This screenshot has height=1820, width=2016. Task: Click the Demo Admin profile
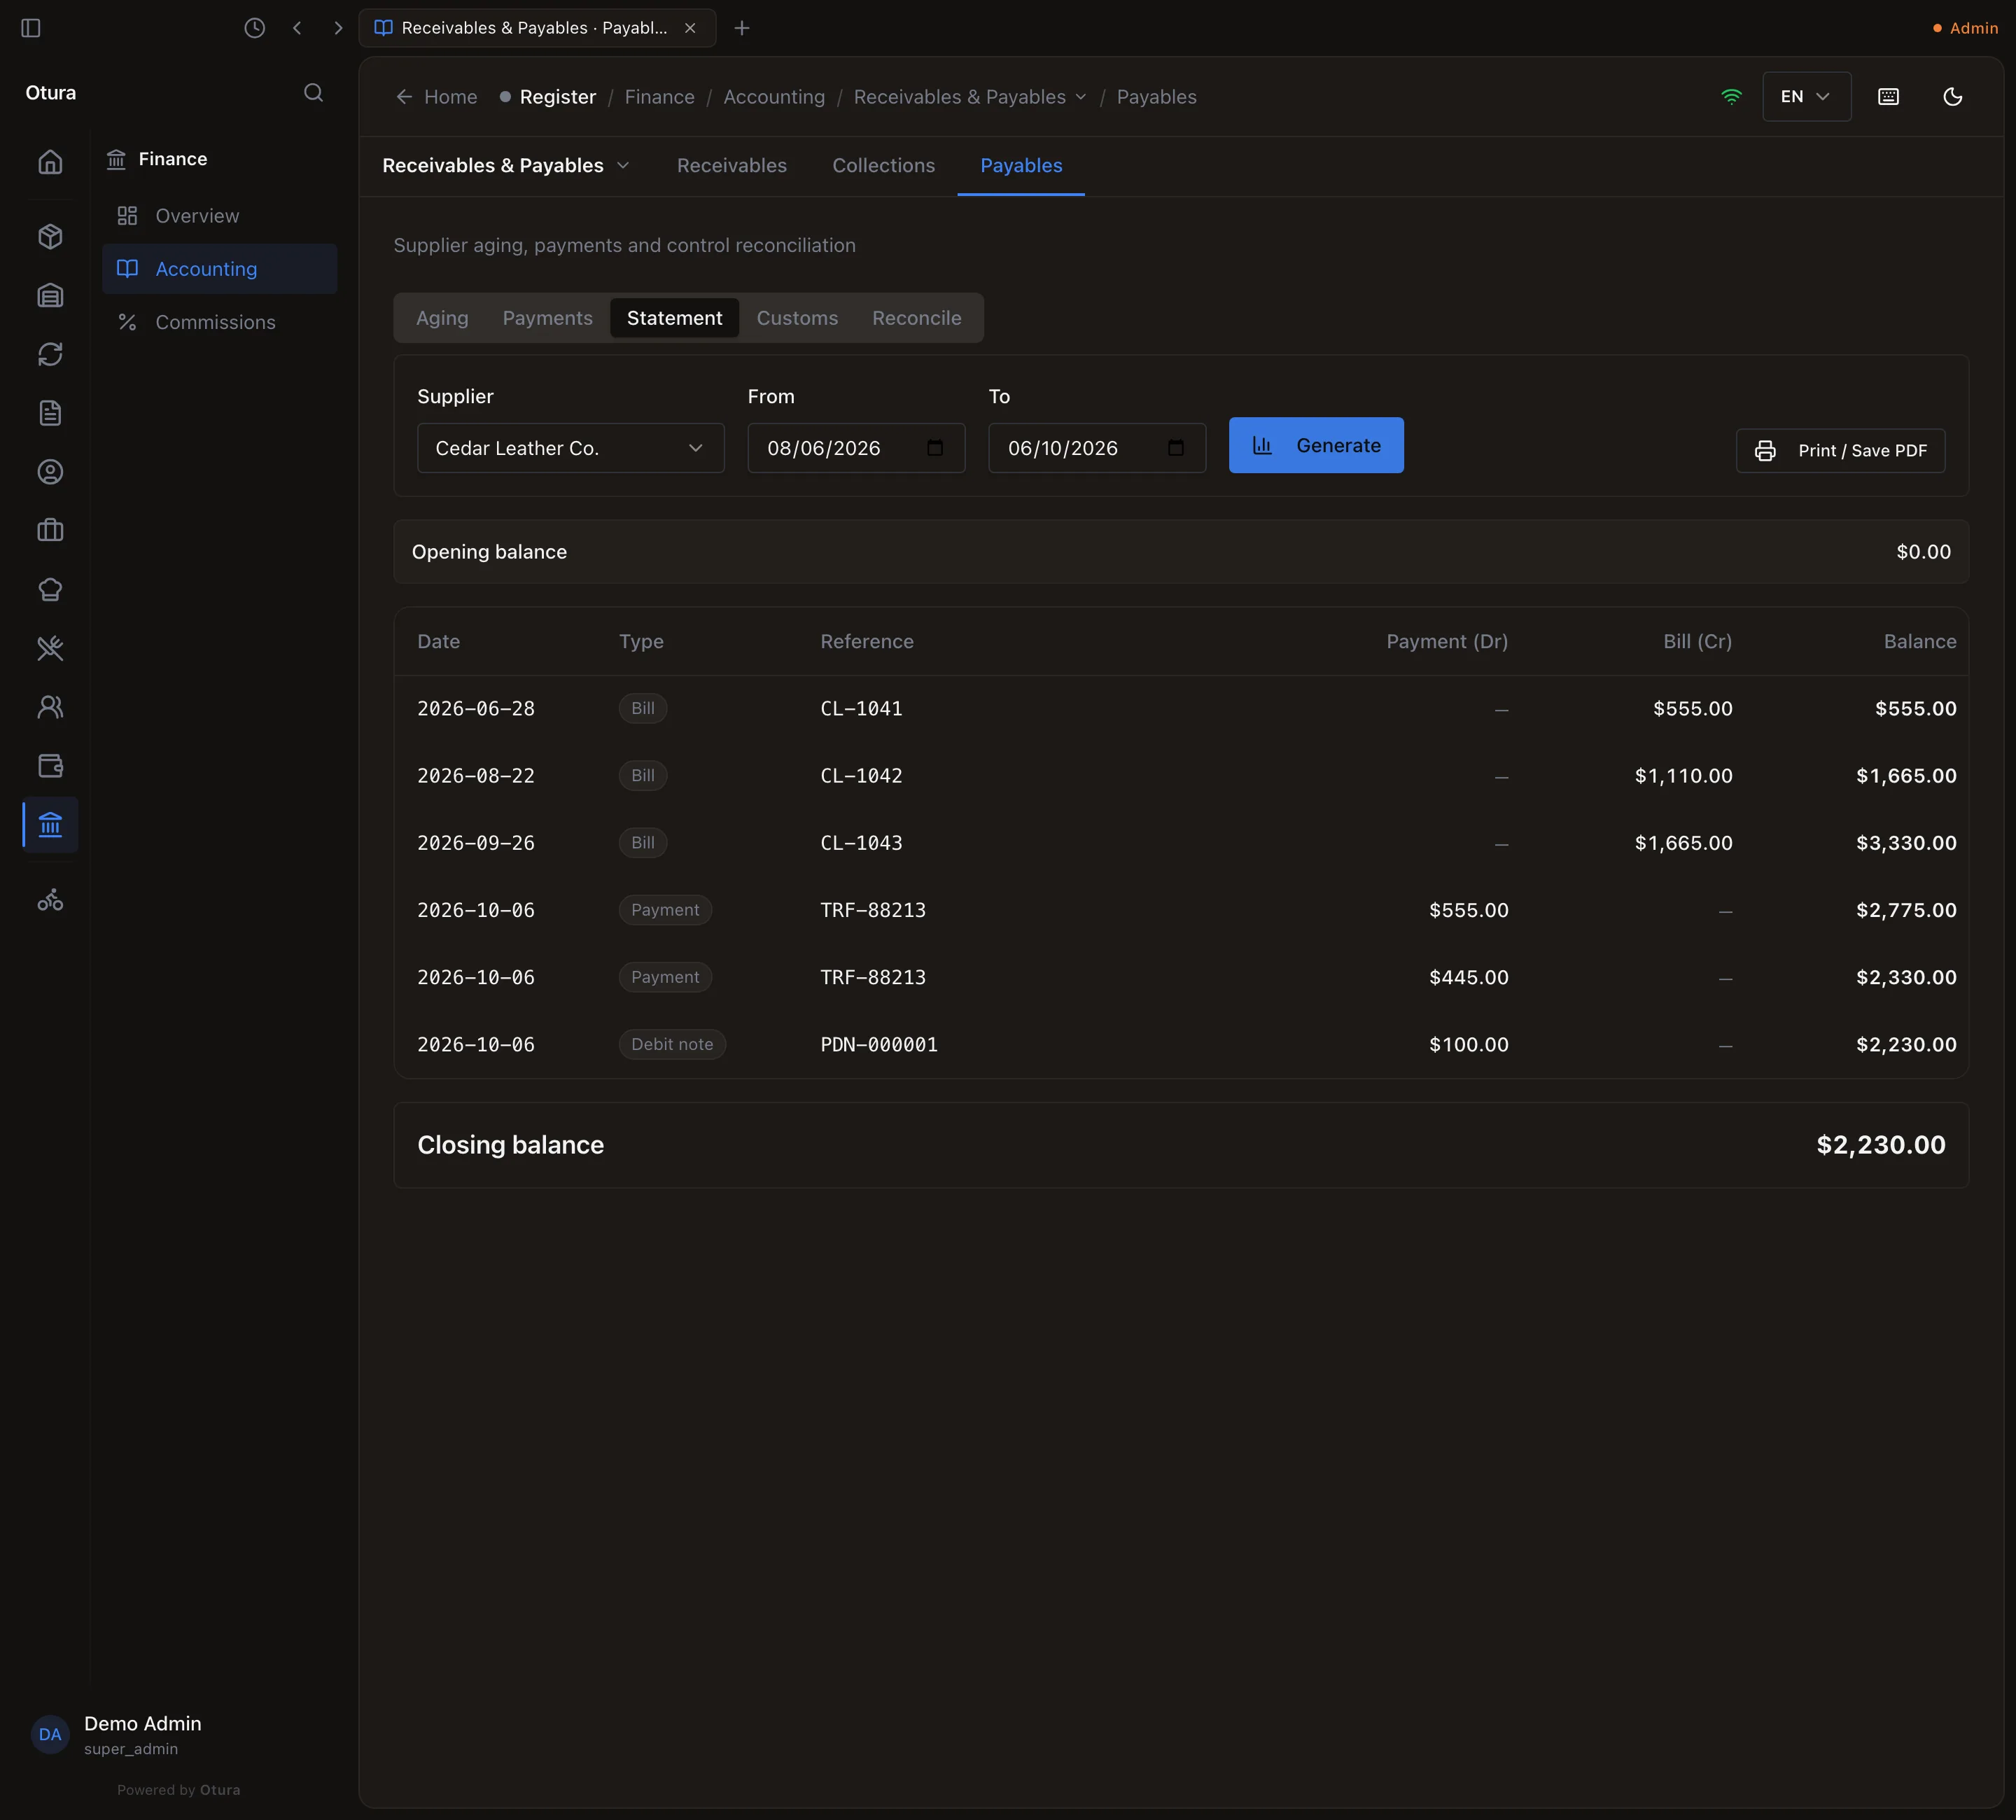(x=116, y=1735)
